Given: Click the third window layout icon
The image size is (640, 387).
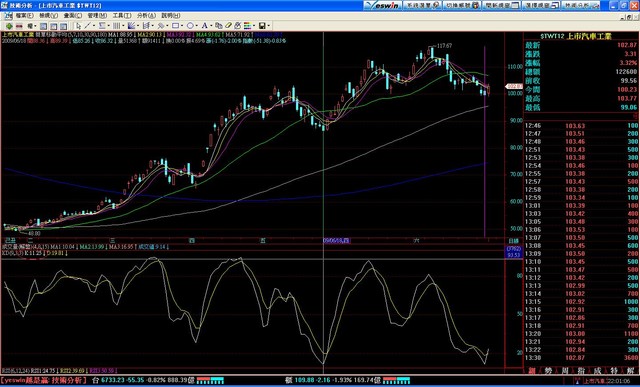Looking at the screenshot, I should coord(64,27).
